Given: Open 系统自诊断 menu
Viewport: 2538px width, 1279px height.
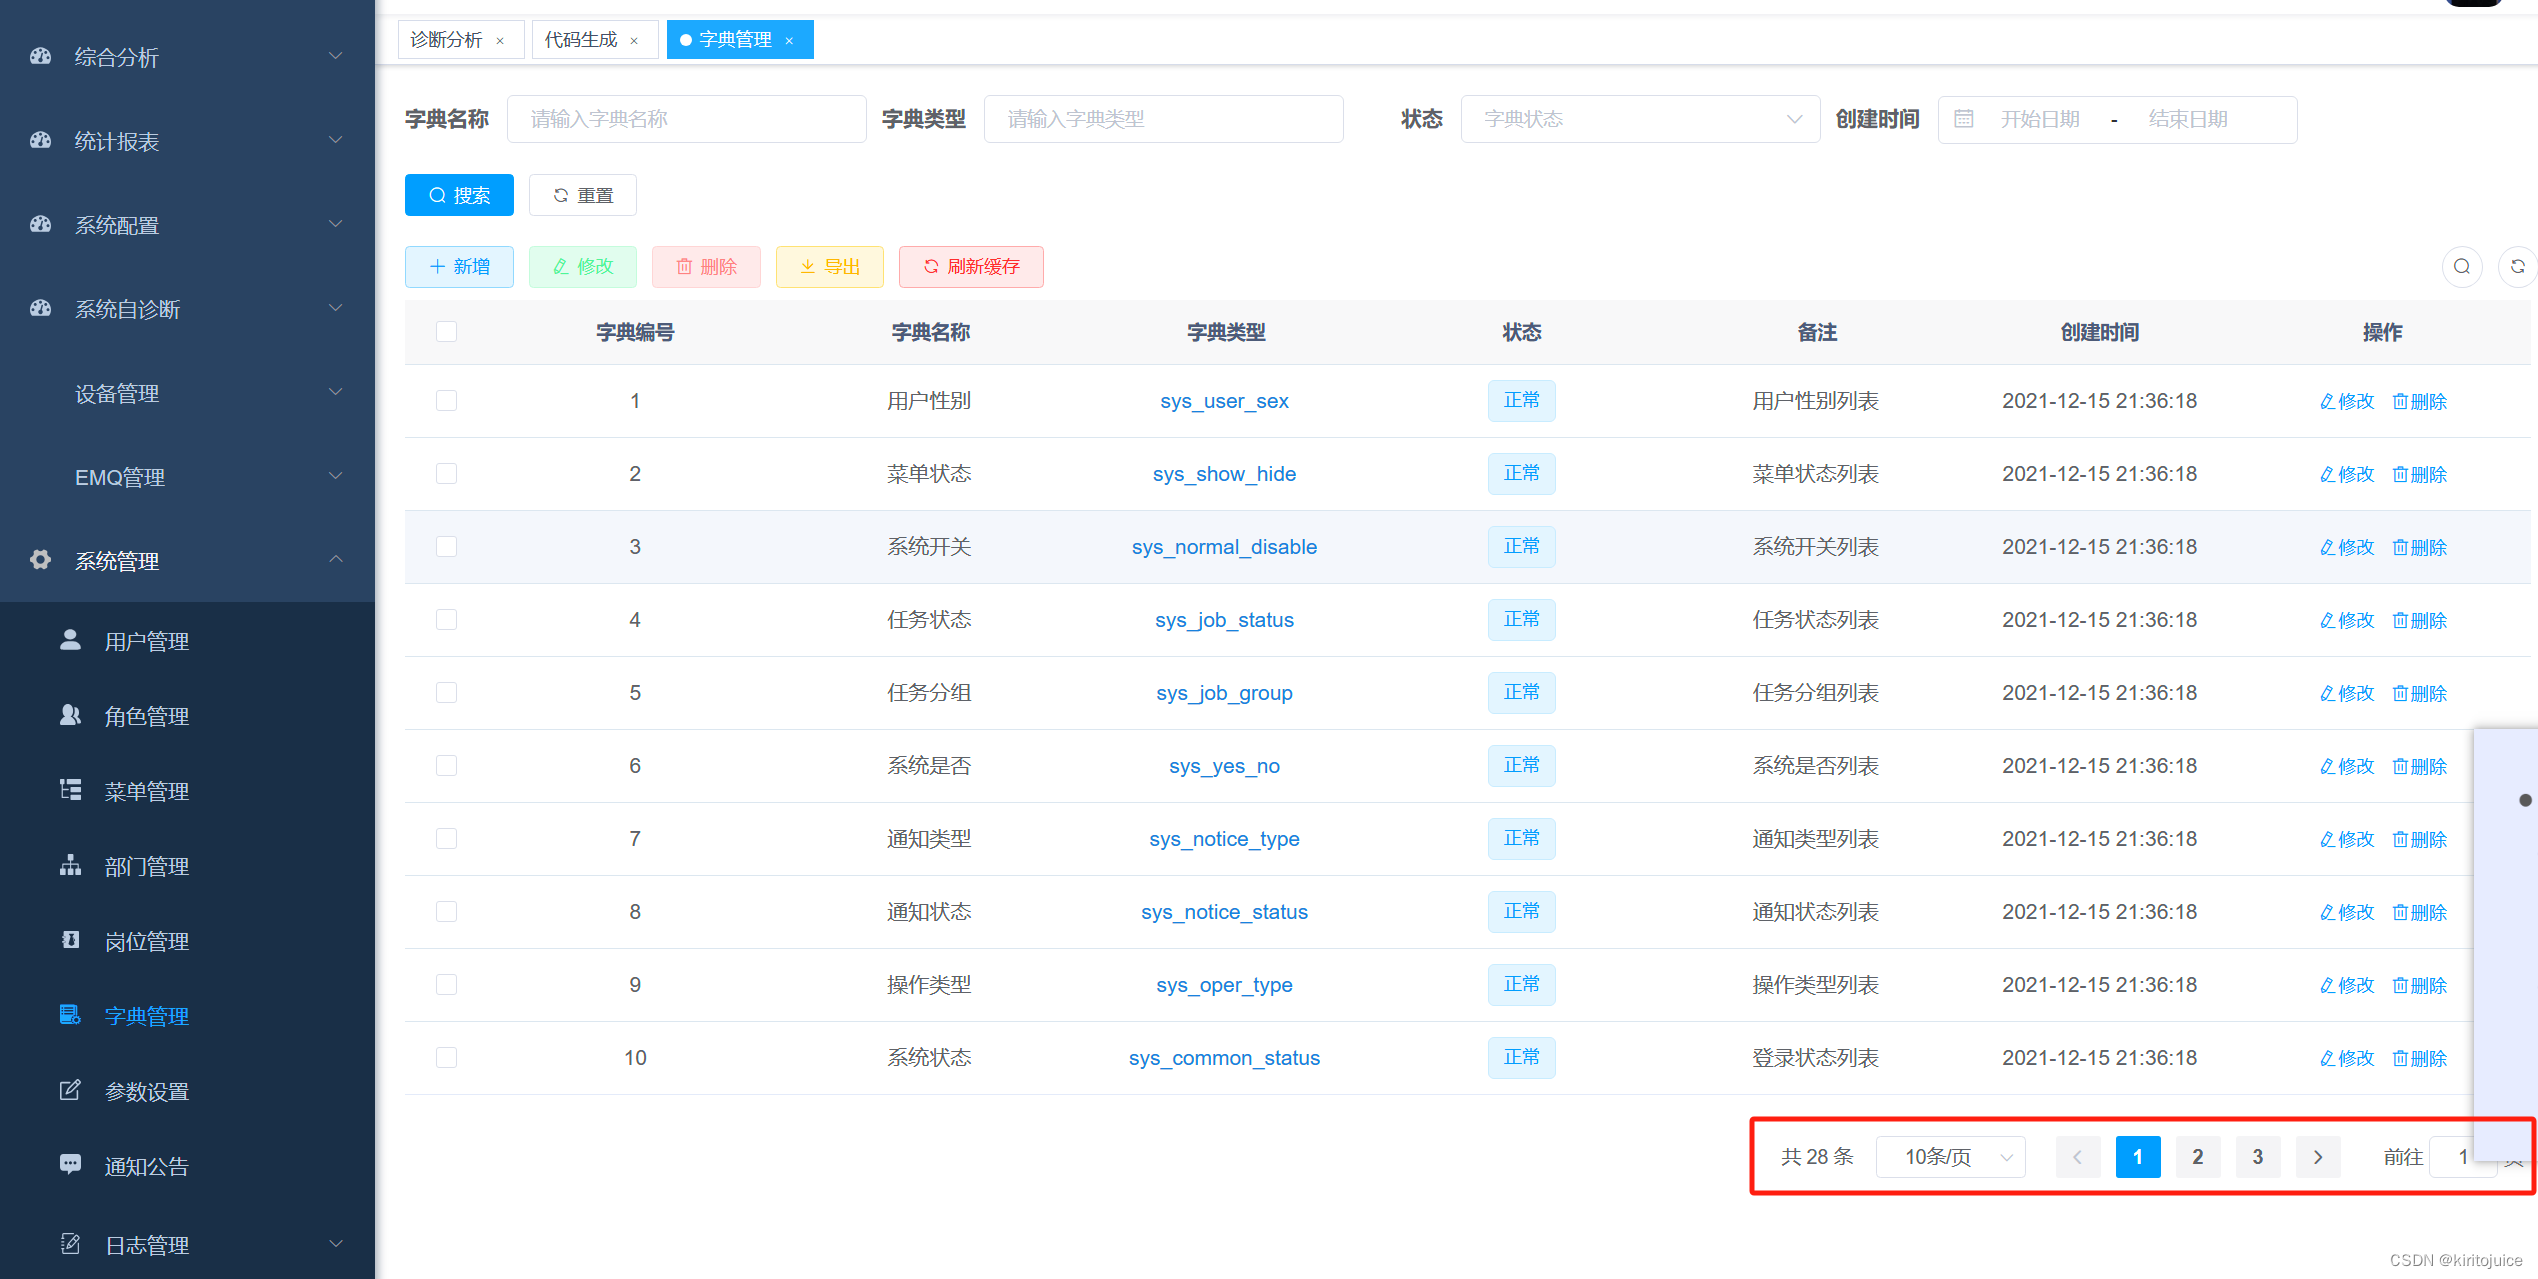Looking at the screenshot, I should [187, 309].
